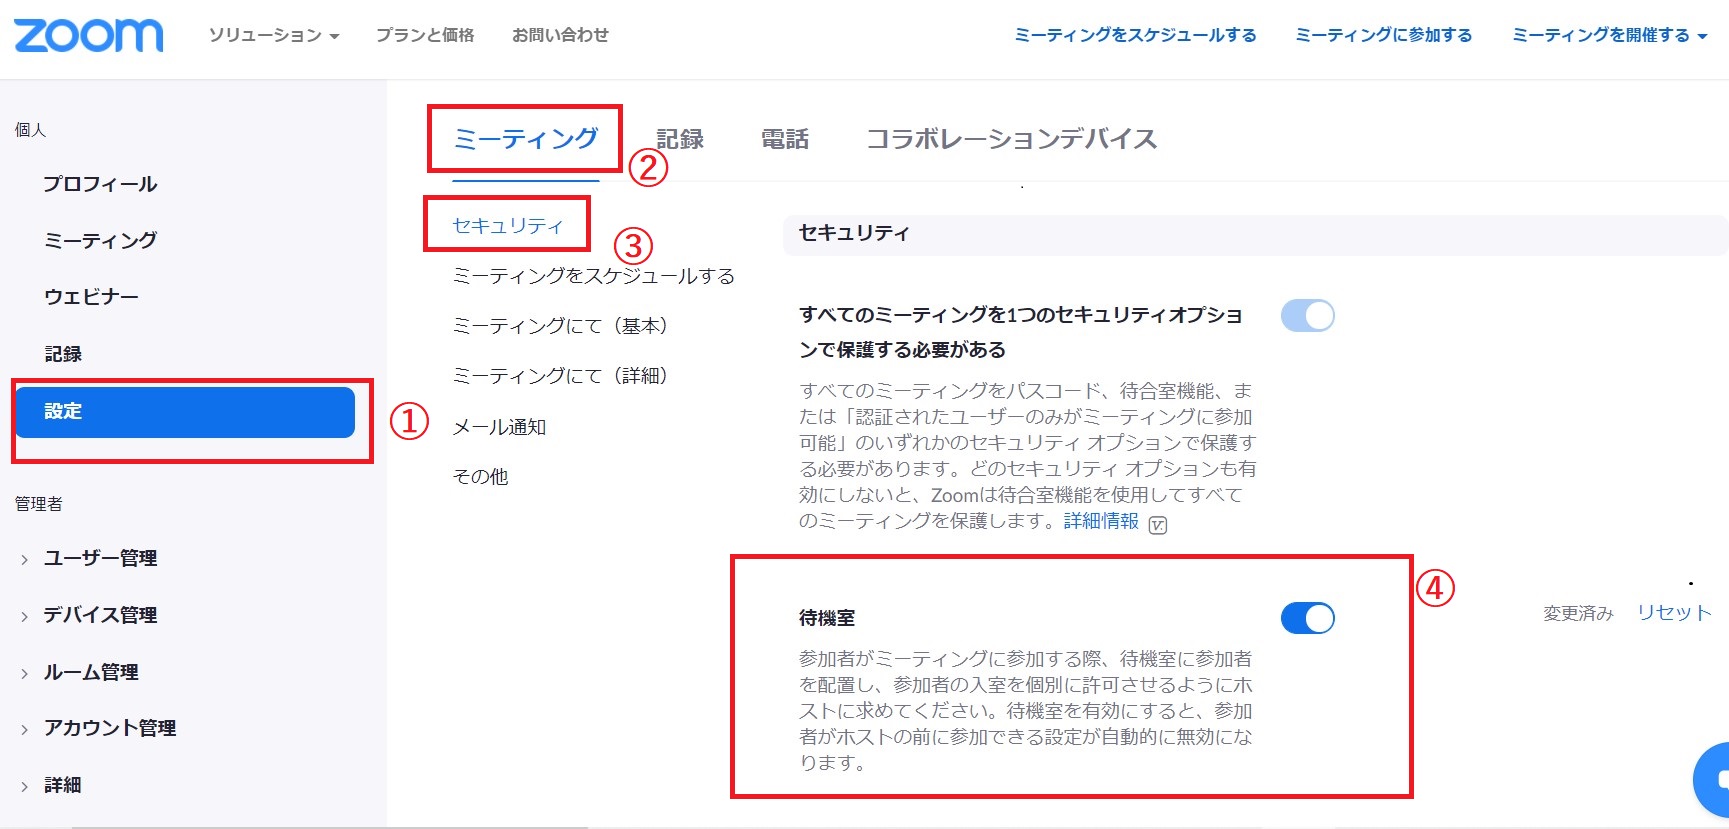
Task: Click the 個人 sidebar heading
Action: 30,130
